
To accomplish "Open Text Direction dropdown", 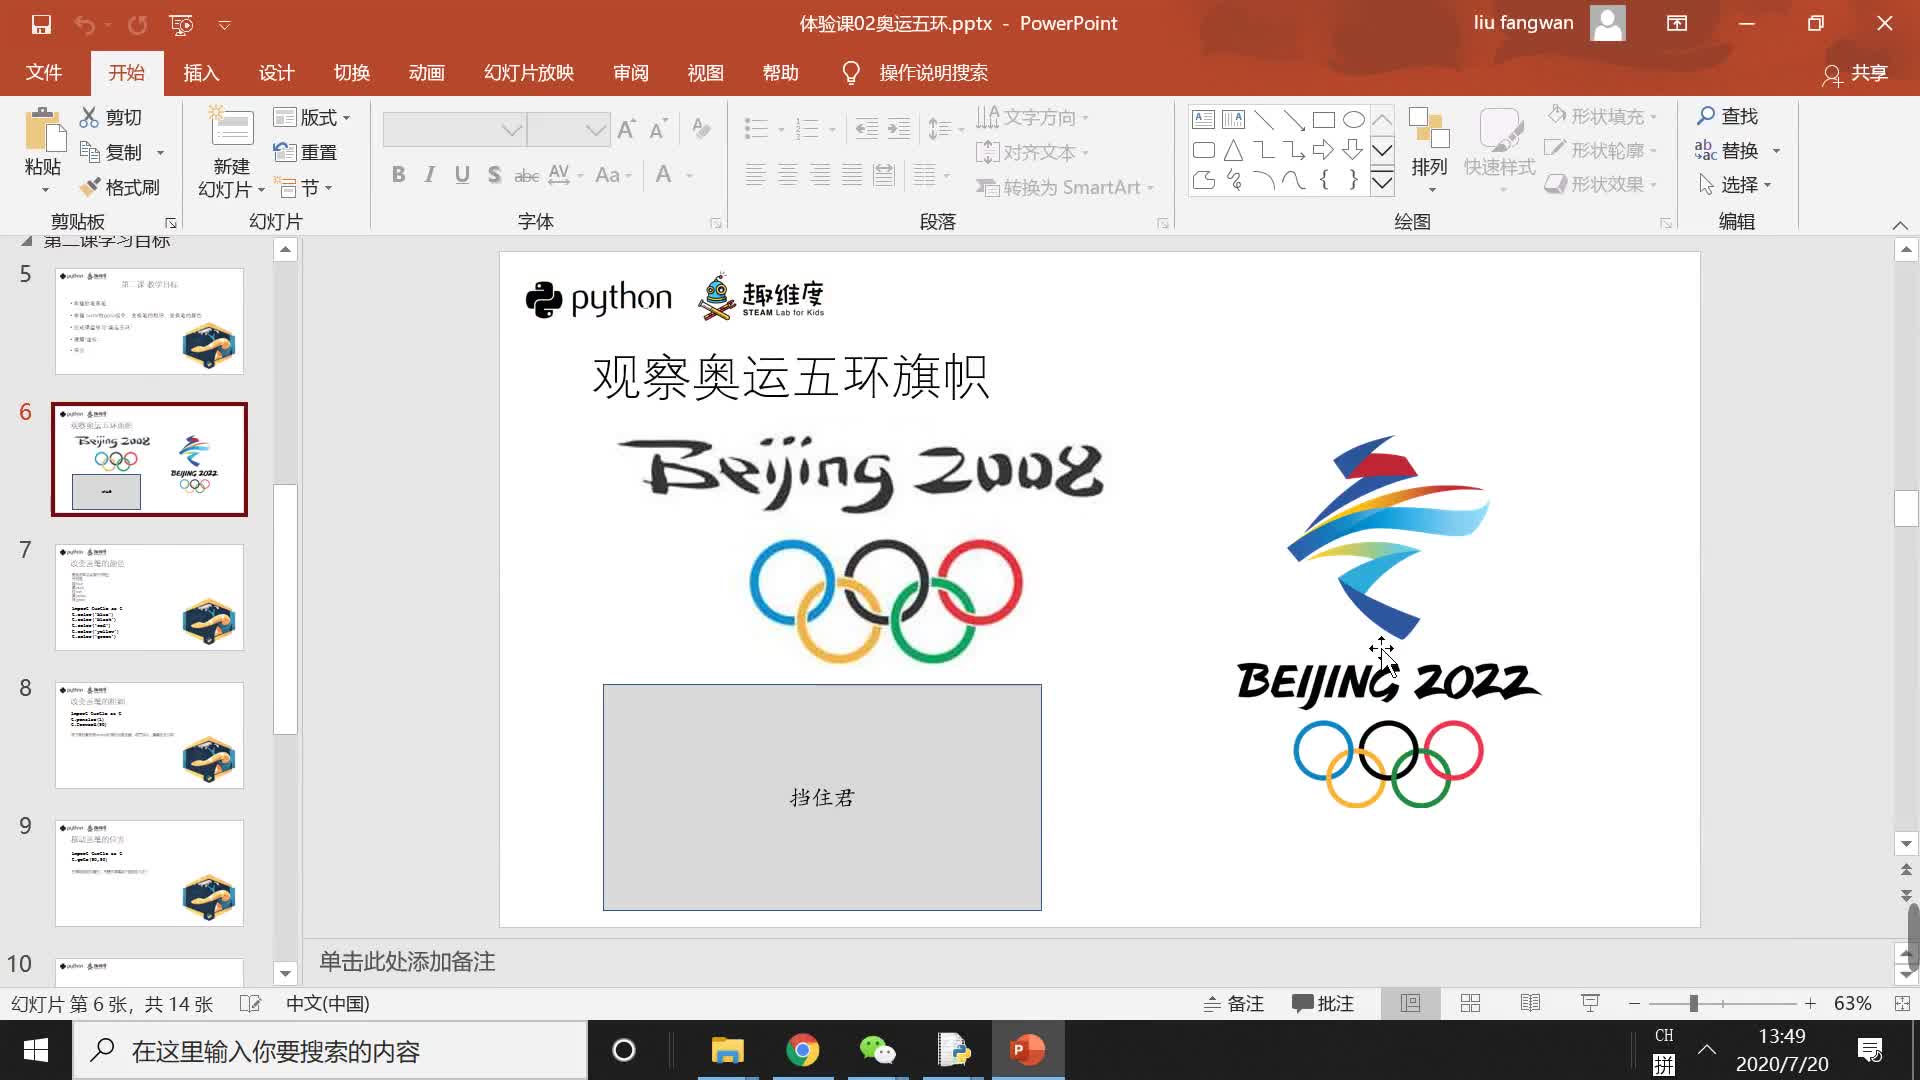I will tap(1032, 117).
